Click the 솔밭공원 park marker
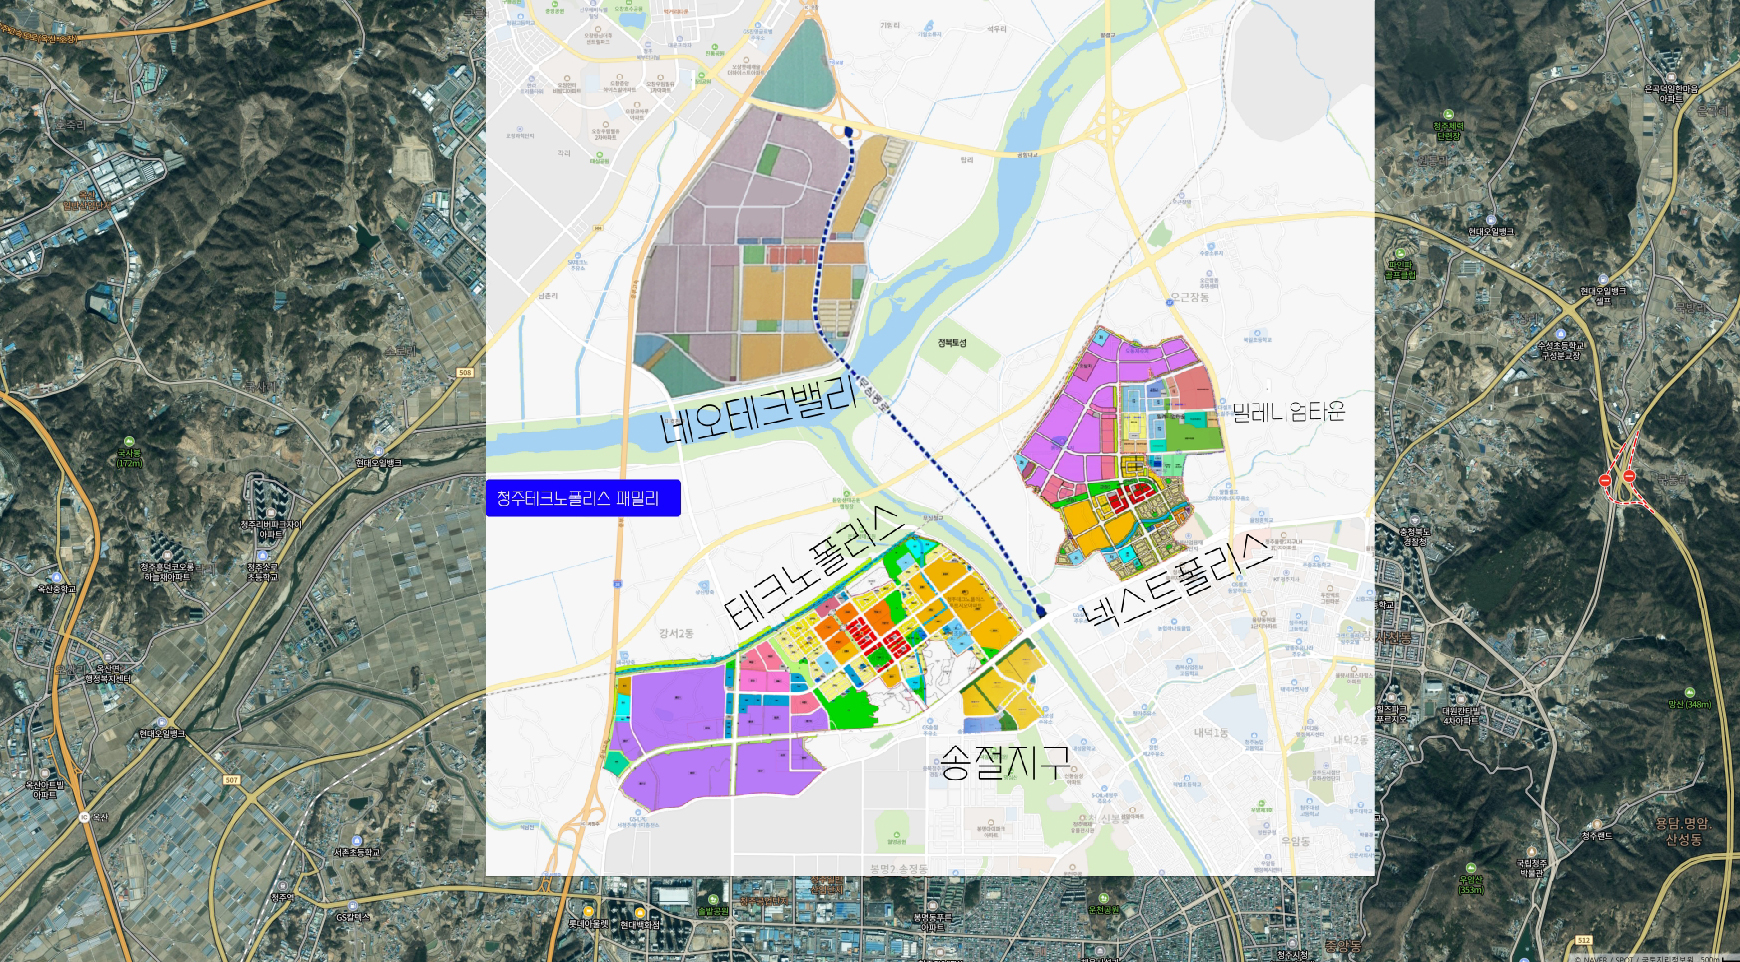Screen dimensions: 1740x962 click(713, 905)
